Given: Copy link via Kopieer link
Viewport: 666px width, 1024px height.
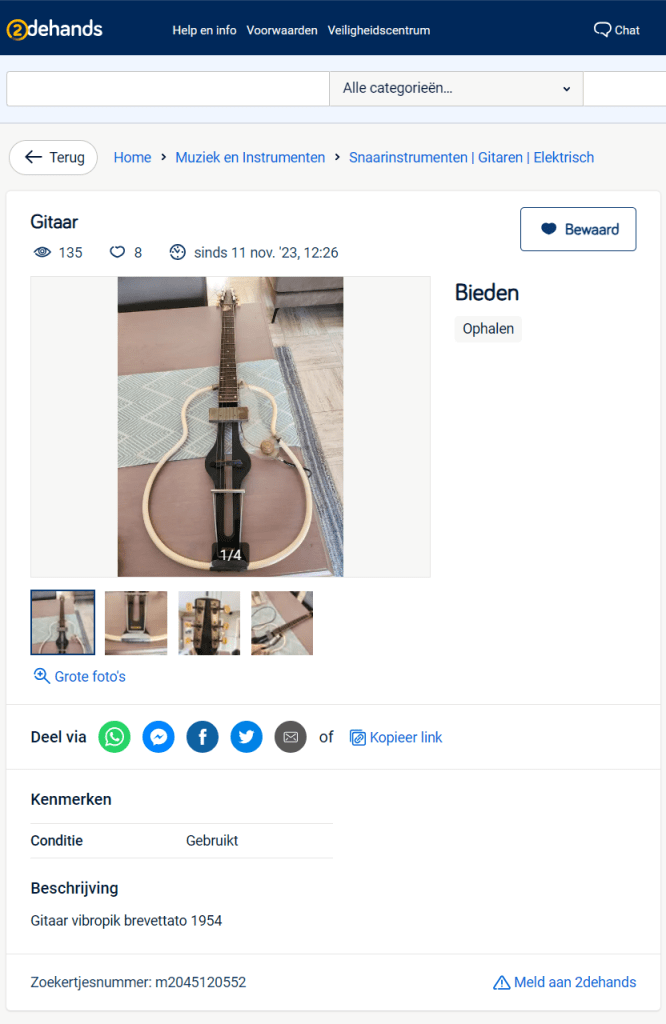Looking at the screenshot, I should coord(396,737).
